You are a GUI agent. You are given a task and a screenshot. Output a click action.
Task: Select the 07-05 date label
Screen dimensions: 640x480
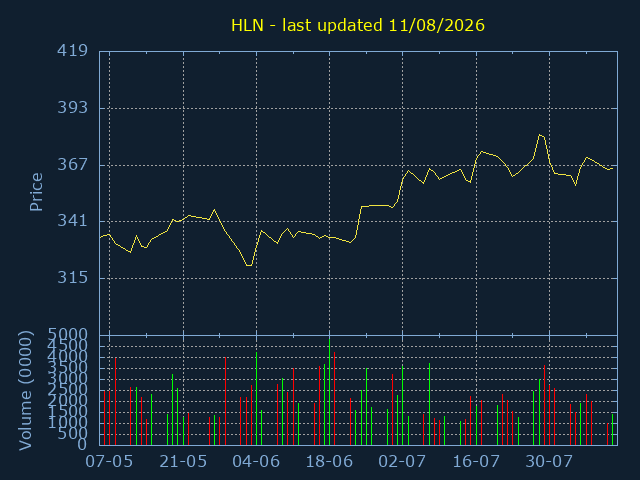tap(109, 462)
